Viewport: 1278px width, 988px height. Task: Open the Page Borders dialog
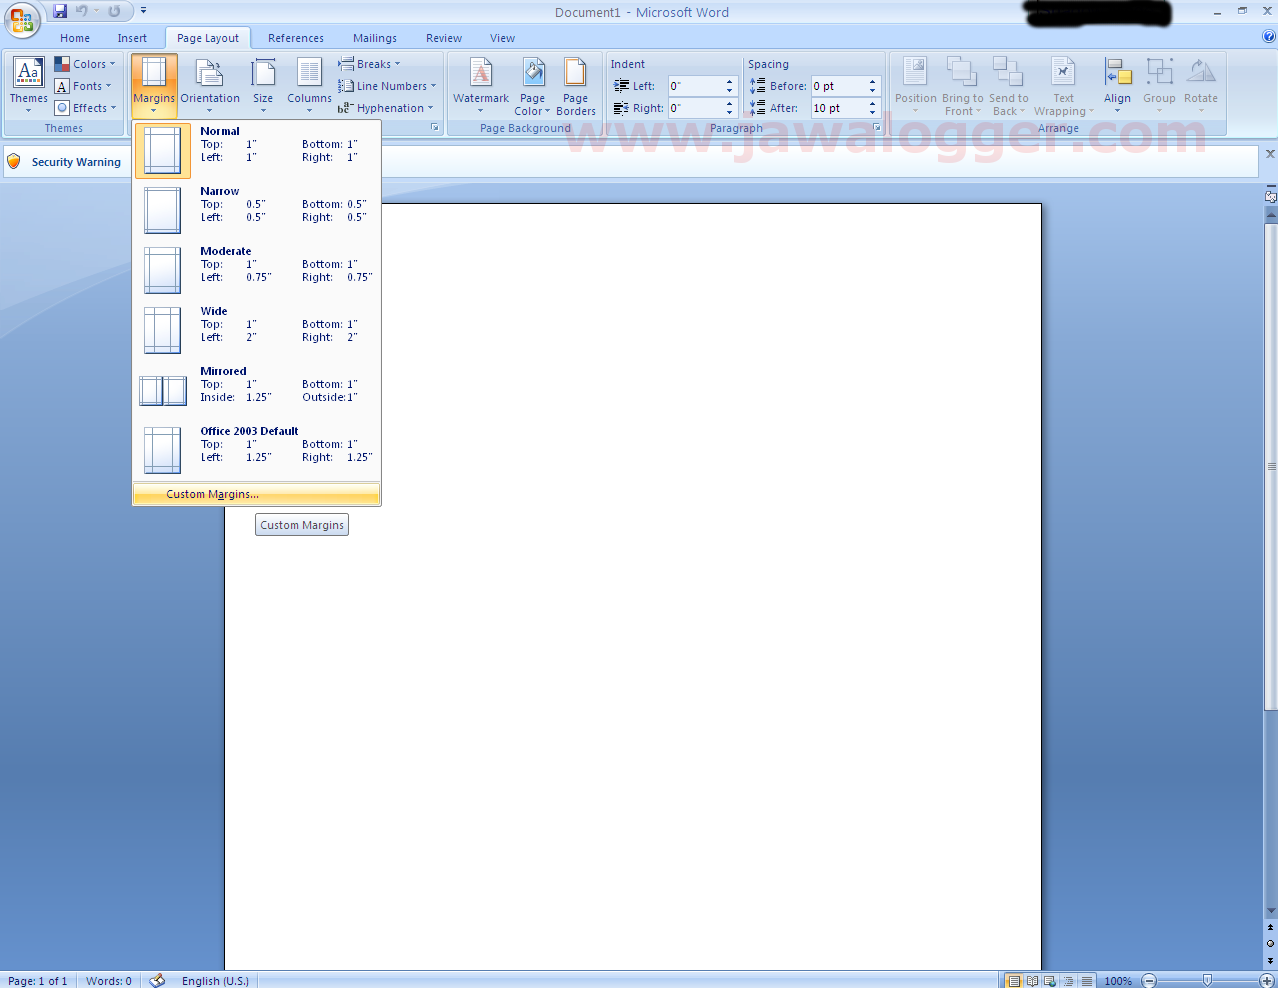point(576,86)
